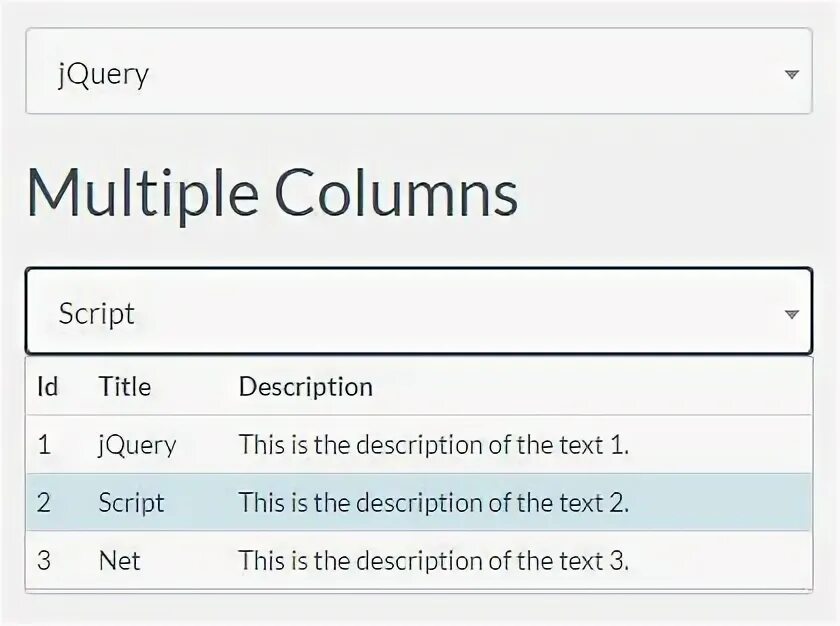Pick the row with Id 1
The image size is (840, 626).
[418, 445]
